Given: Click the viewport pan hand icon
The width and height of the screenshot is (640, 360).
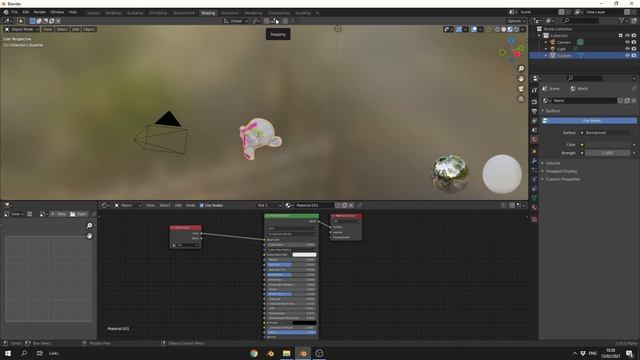Looking at the screenshot, I should 521,79.
